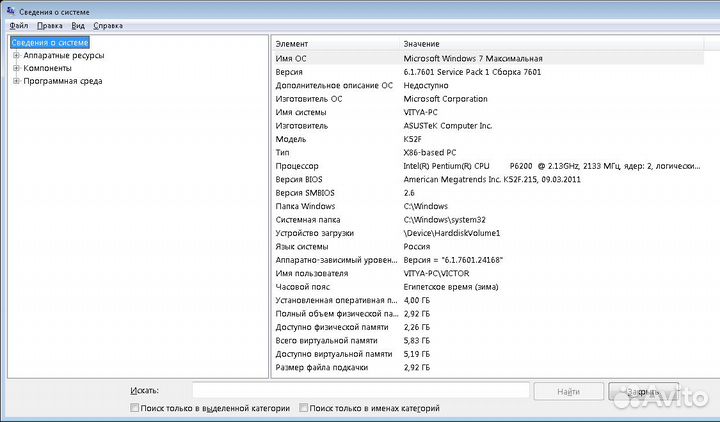Select the Папка Windows row
This screenshot has height=422, width=720.
pos(488,206)
